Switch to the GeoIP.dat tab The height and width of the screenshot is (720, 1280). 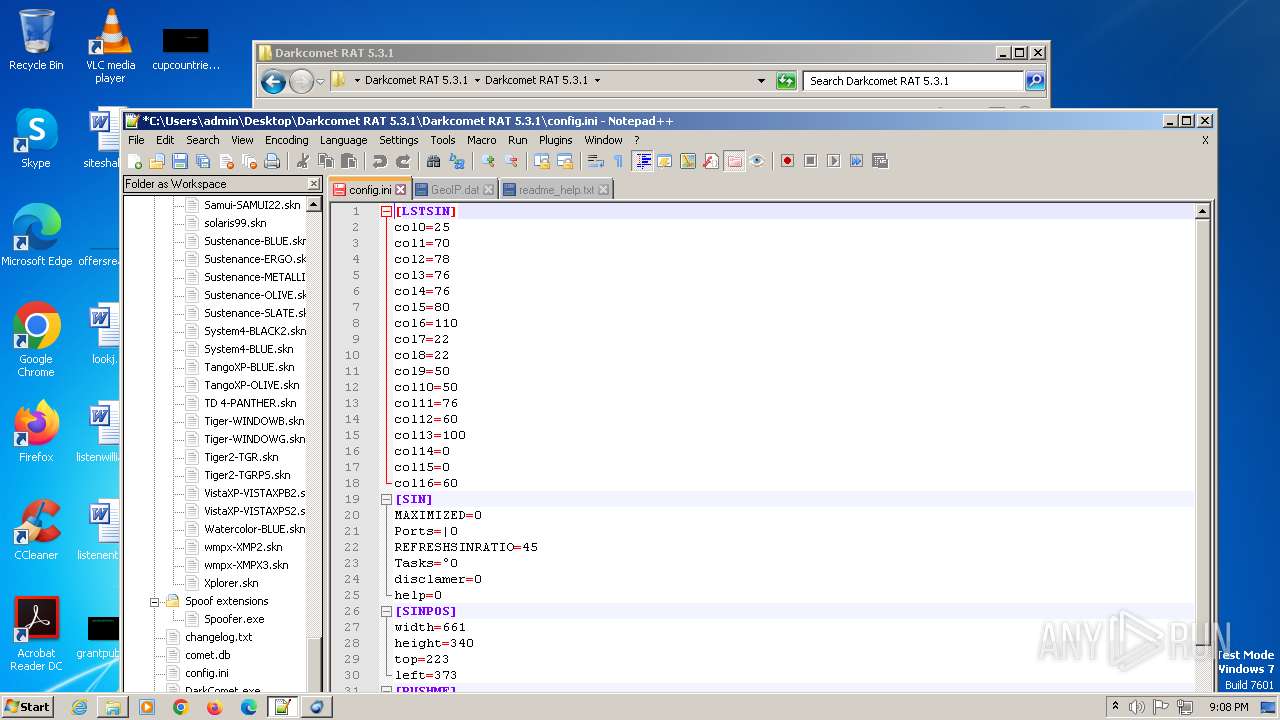(454, 189)
